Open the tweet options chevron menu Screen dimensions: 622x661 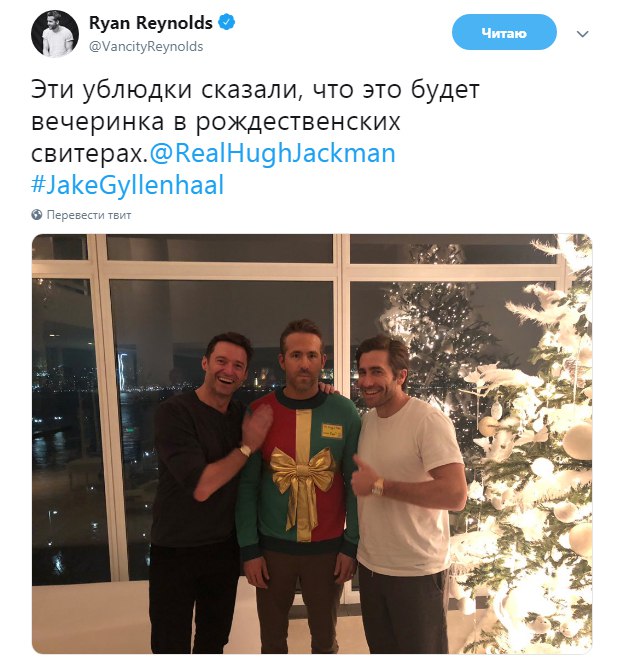[582, 34]
